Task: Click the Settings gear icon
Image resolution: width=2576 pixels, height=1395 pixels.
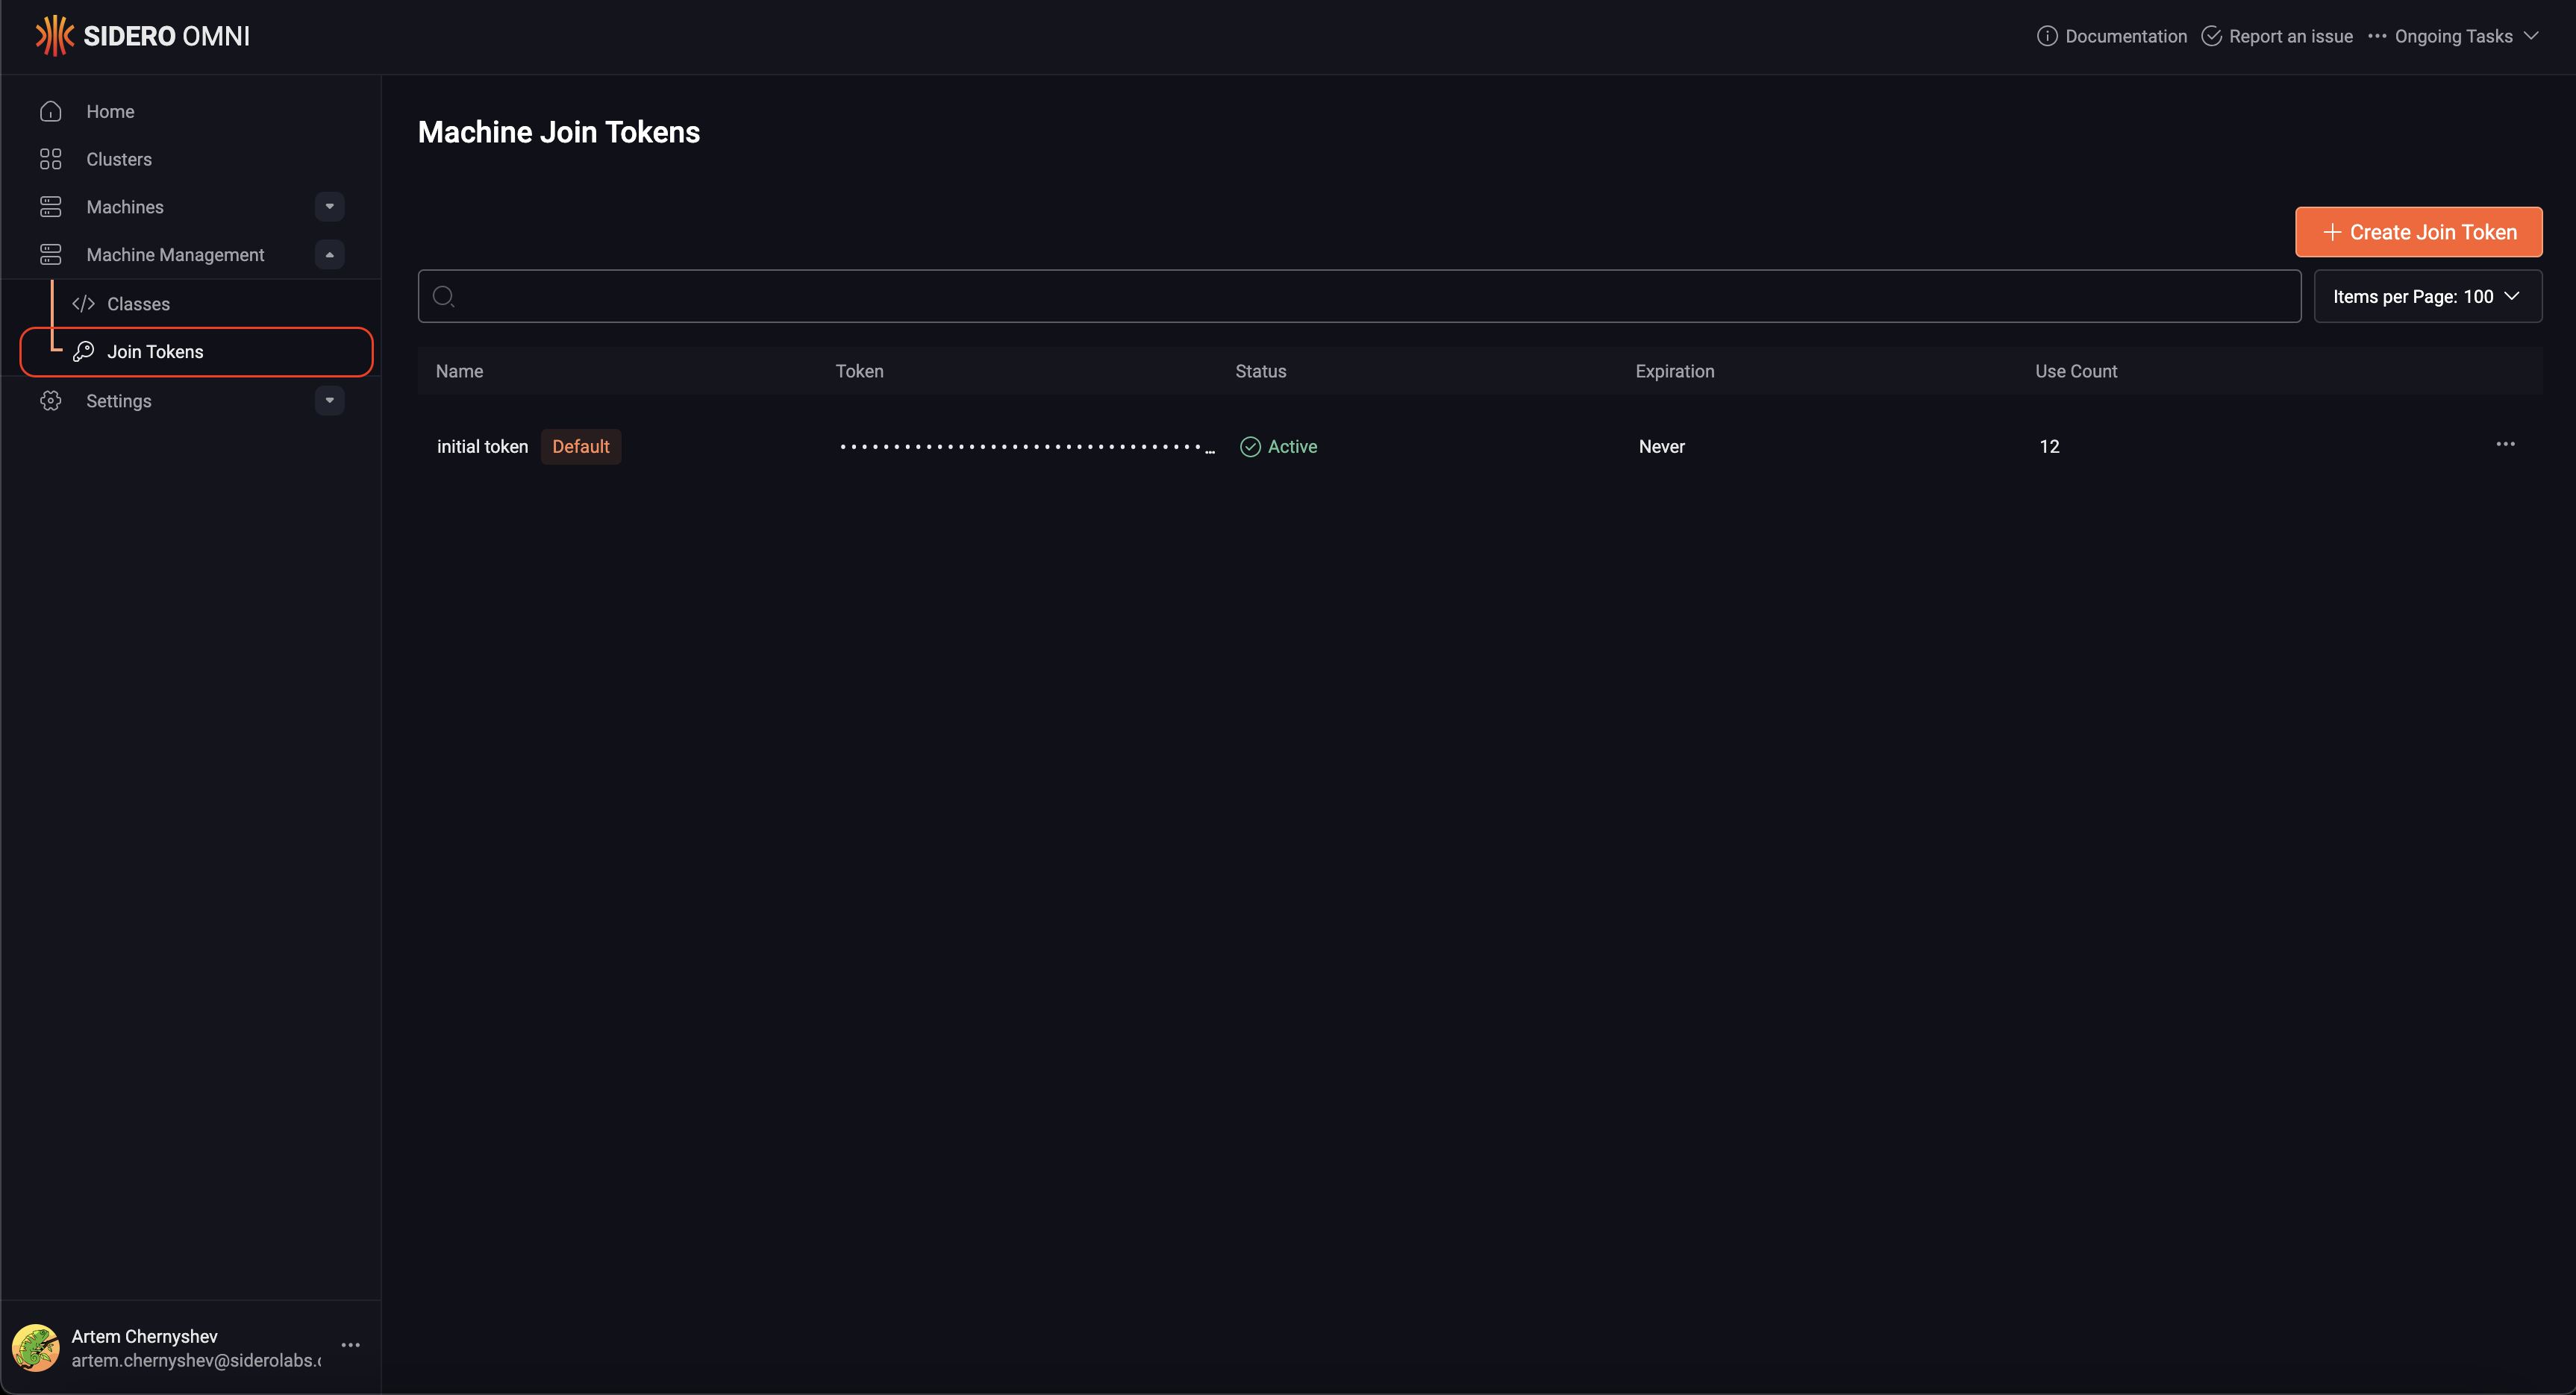Action: (51, 400)
